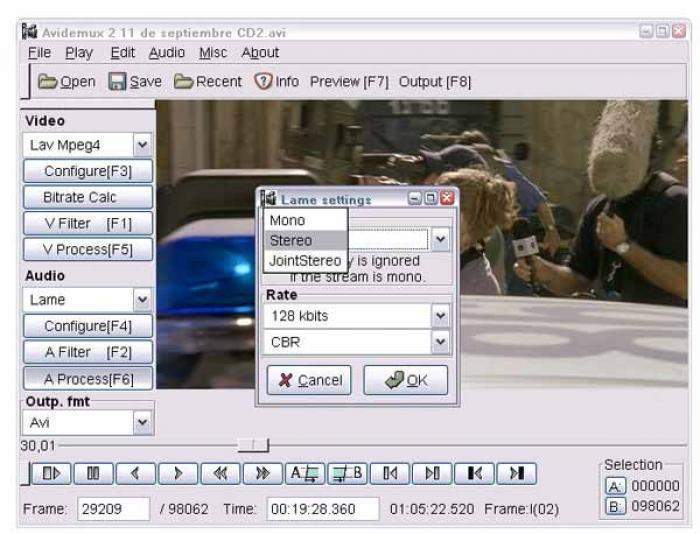The image size is (700, 534).
Task: Click the timeline position slider handle
Action: [254, 444]
